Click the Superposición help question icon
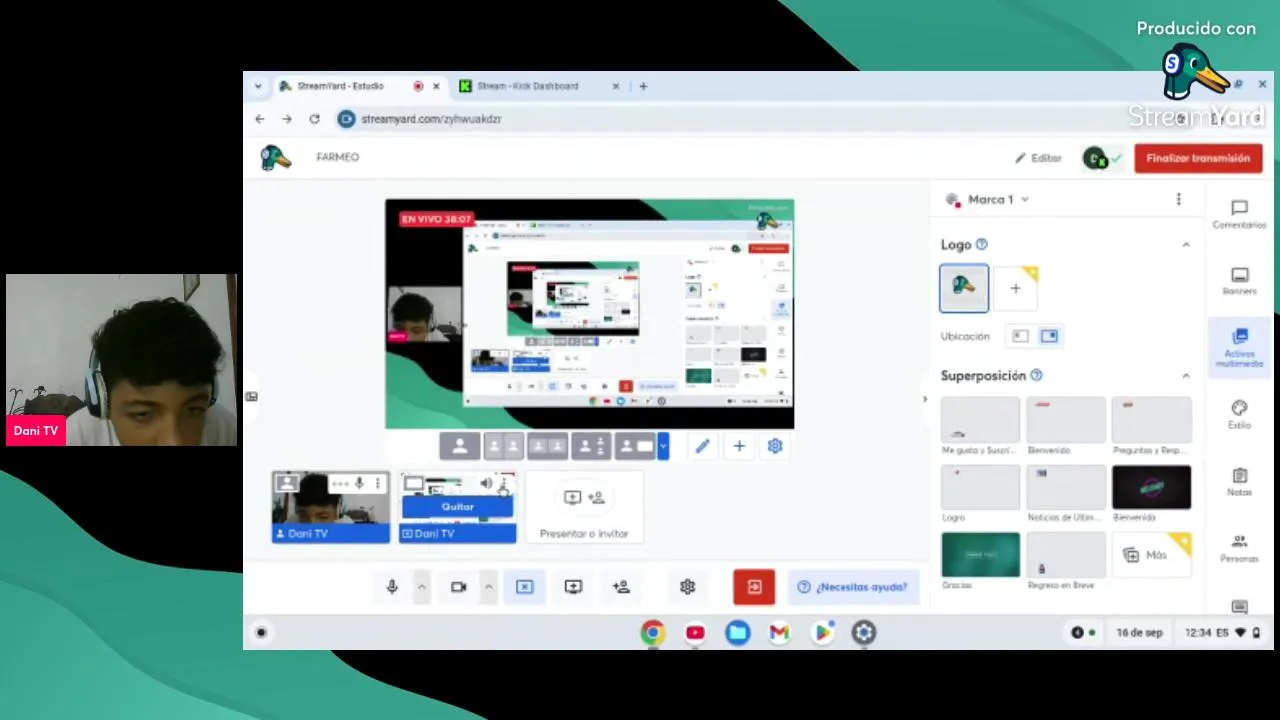 click(x=1036, y=376)
